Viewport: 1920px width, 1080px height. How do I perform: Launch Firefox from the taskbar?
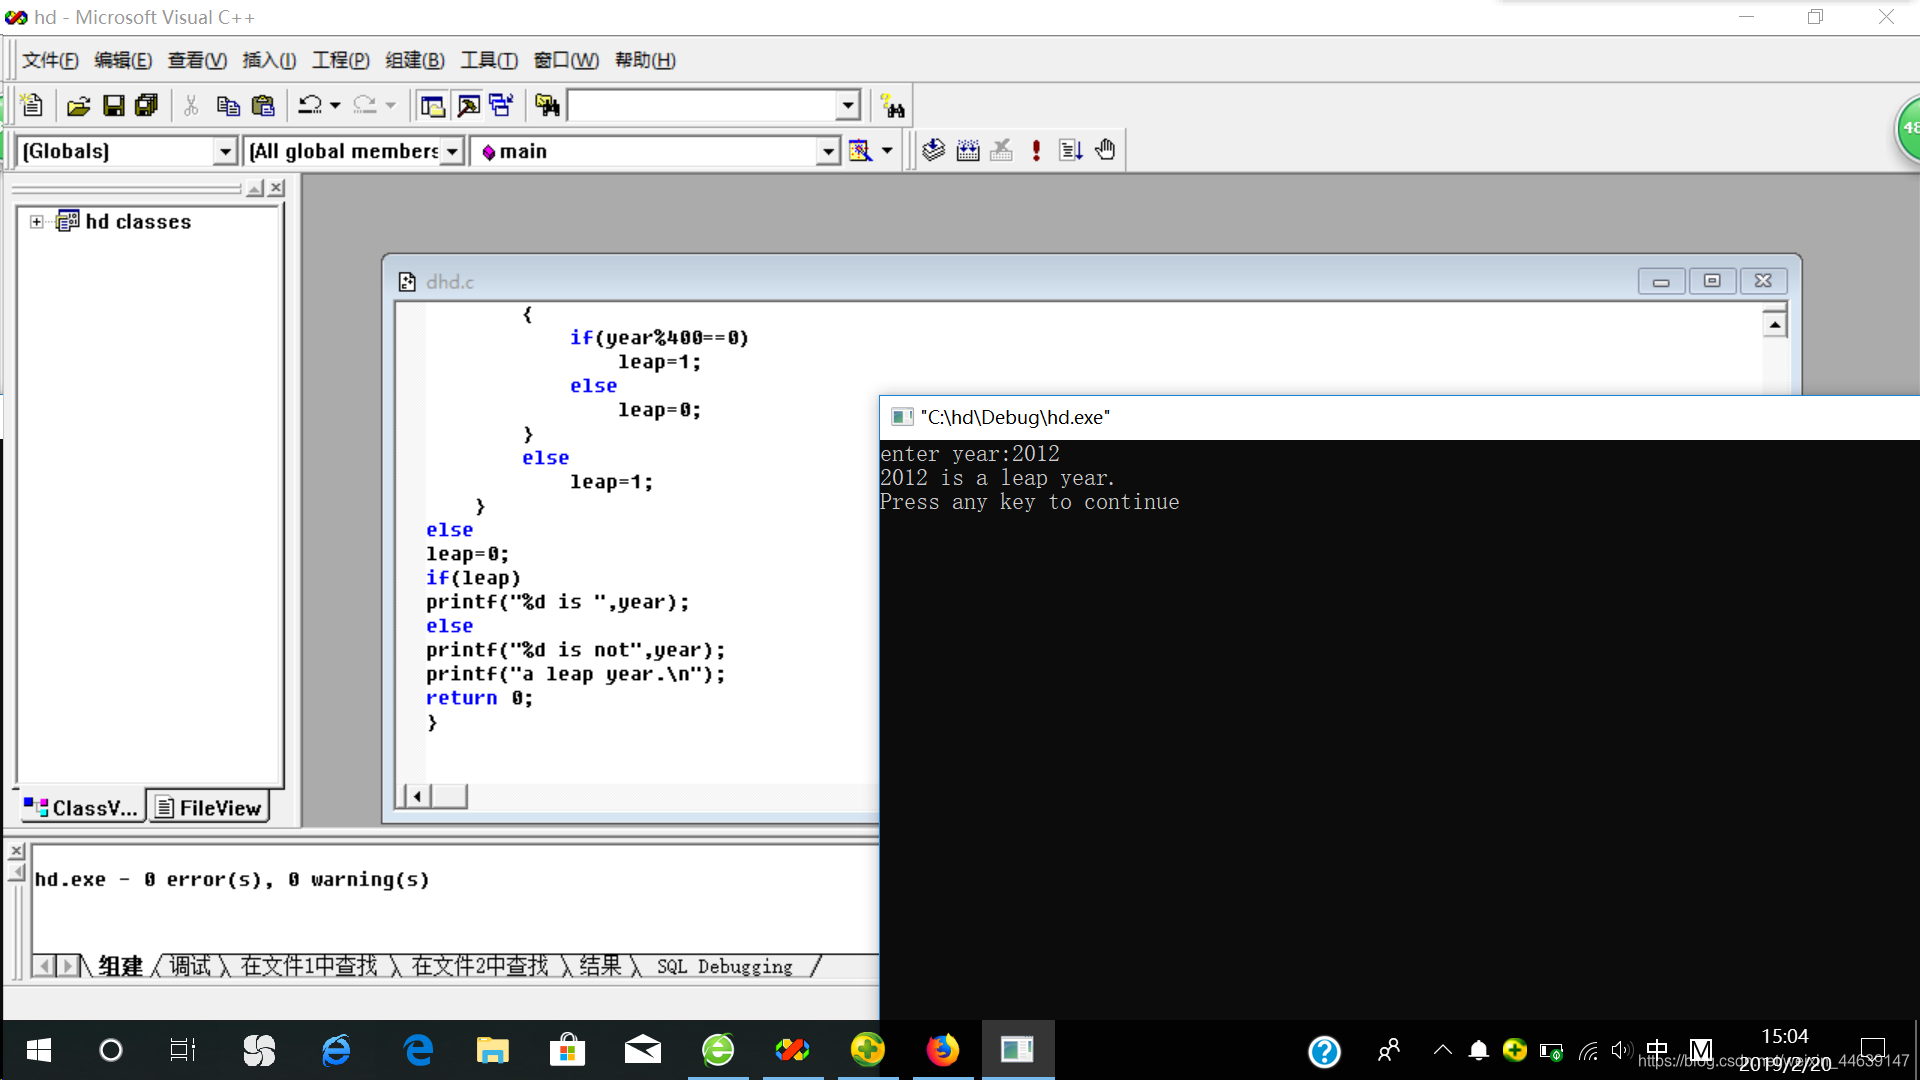(941, 1050)
